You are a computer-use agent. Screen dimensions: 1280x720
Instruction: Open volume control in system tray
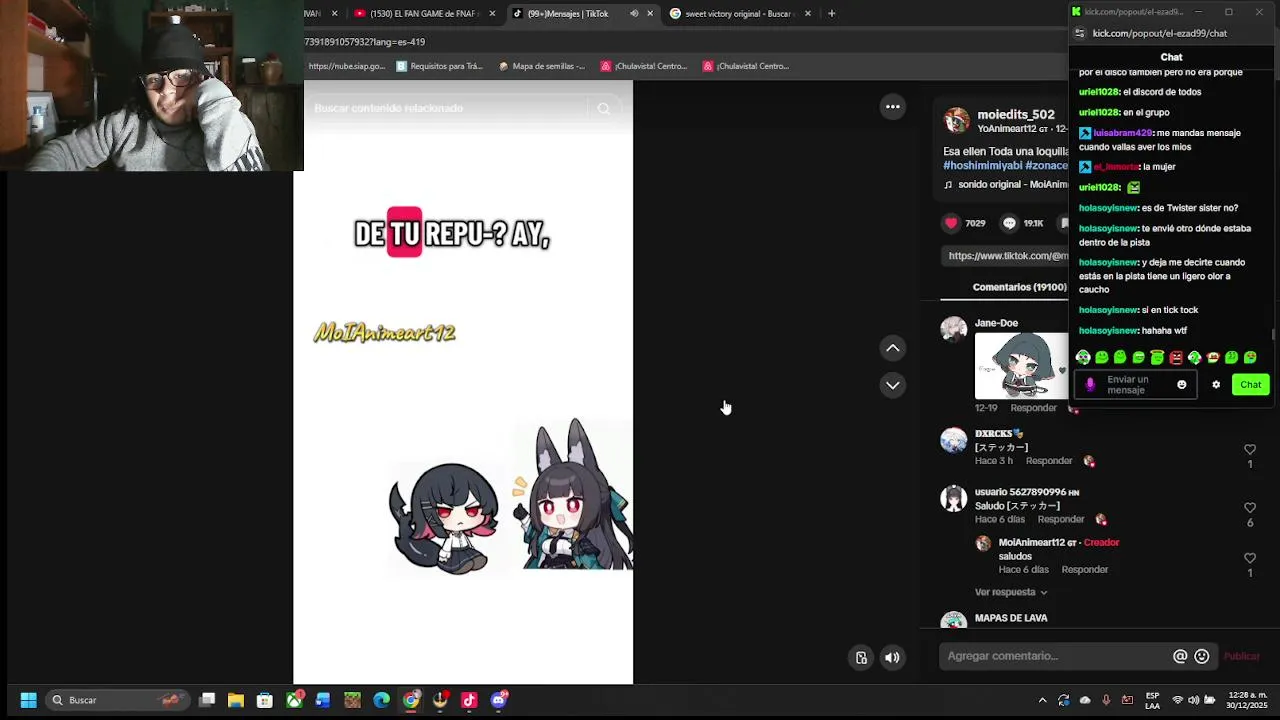click(x=1193, y=700)
